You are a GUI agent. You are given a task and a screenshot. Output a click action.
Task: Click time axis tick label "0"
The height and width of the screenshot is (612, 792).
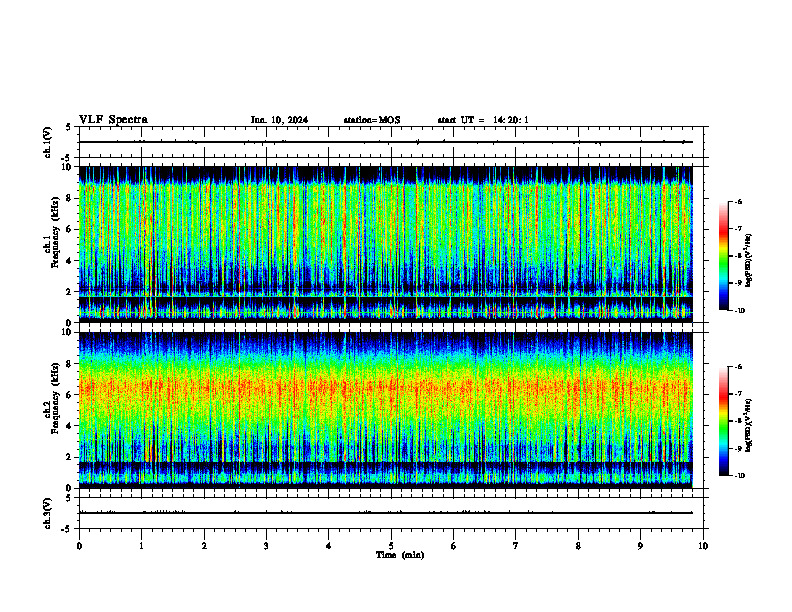(x=79, y=546)
